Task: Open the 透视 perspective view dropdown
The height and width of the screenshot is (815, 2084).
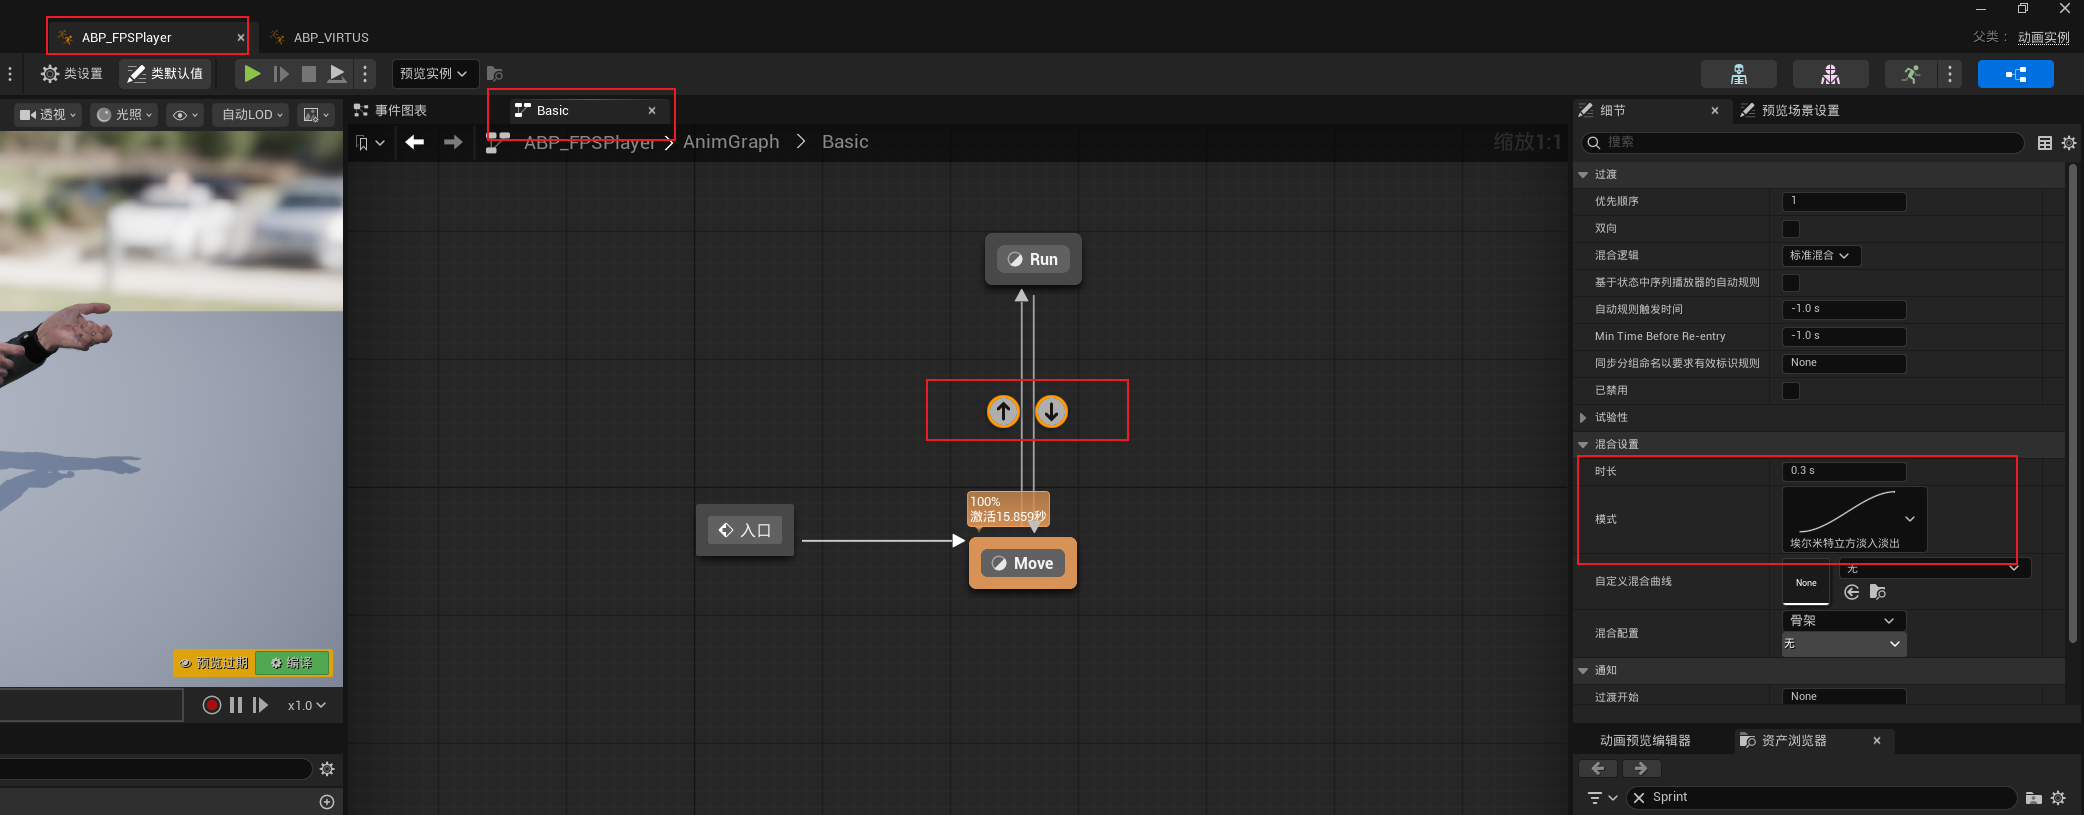Action: [48, 115]
